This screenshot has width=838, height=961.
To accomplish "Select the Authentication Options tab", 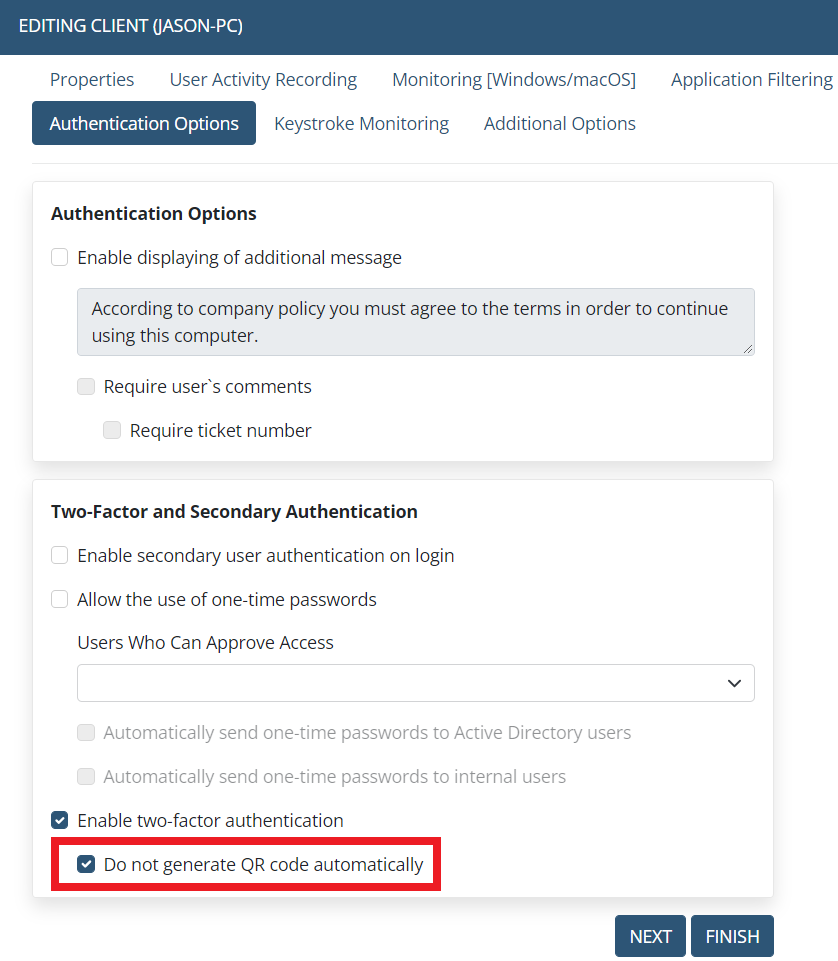I will point(144,124).
